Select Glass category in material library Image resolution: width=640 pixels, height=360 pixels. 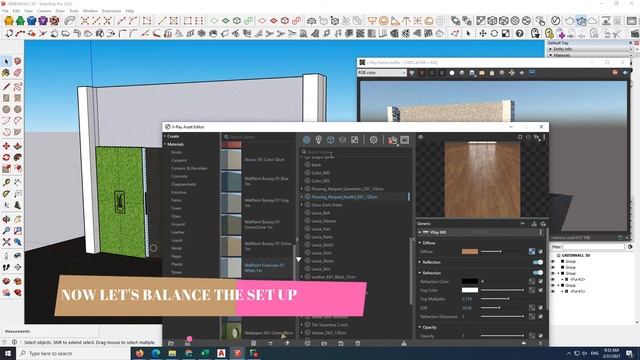pos(176,216)
